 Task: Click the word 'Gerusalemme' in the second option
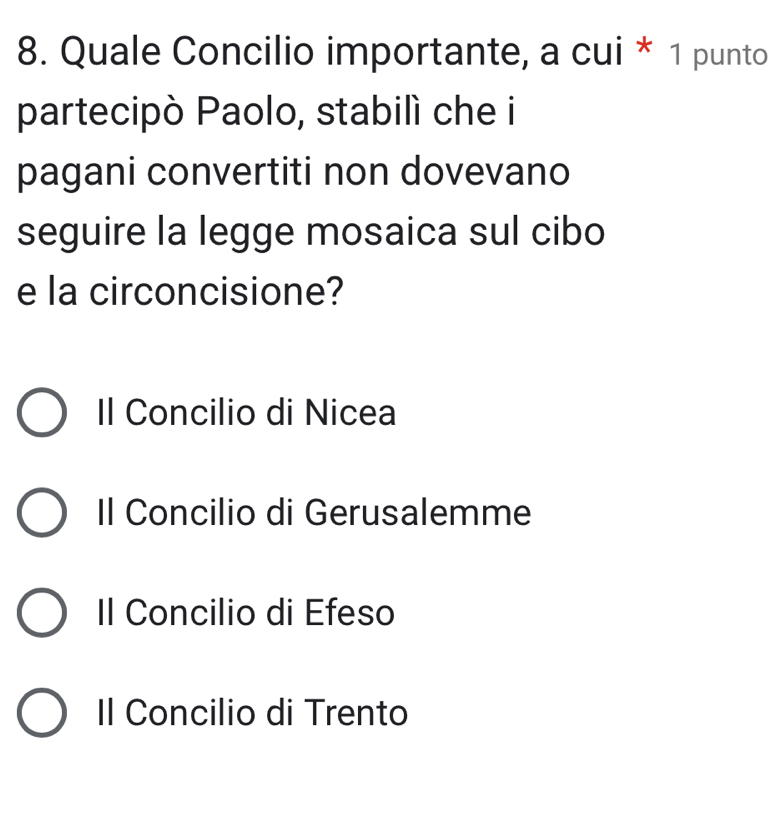pyautogui.click(x=417, y=513)
